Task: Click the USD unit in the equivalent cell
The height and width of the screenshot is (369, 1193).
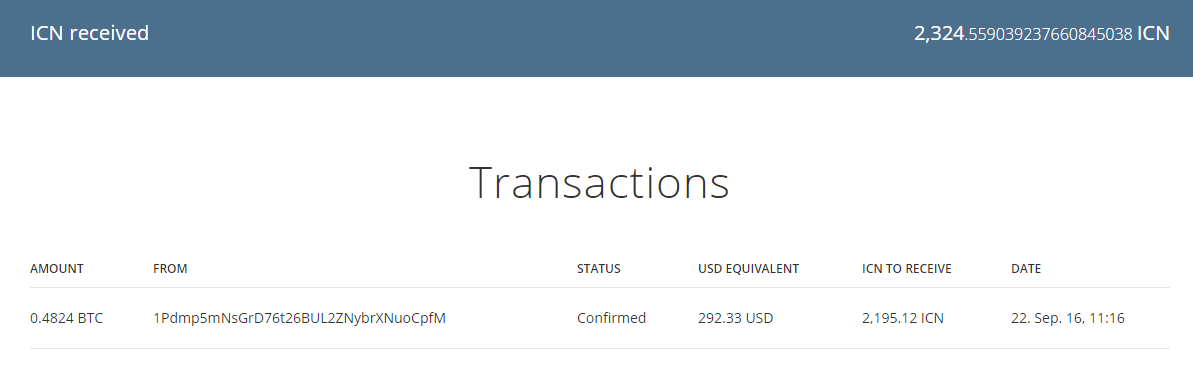Action: (759, 318)
